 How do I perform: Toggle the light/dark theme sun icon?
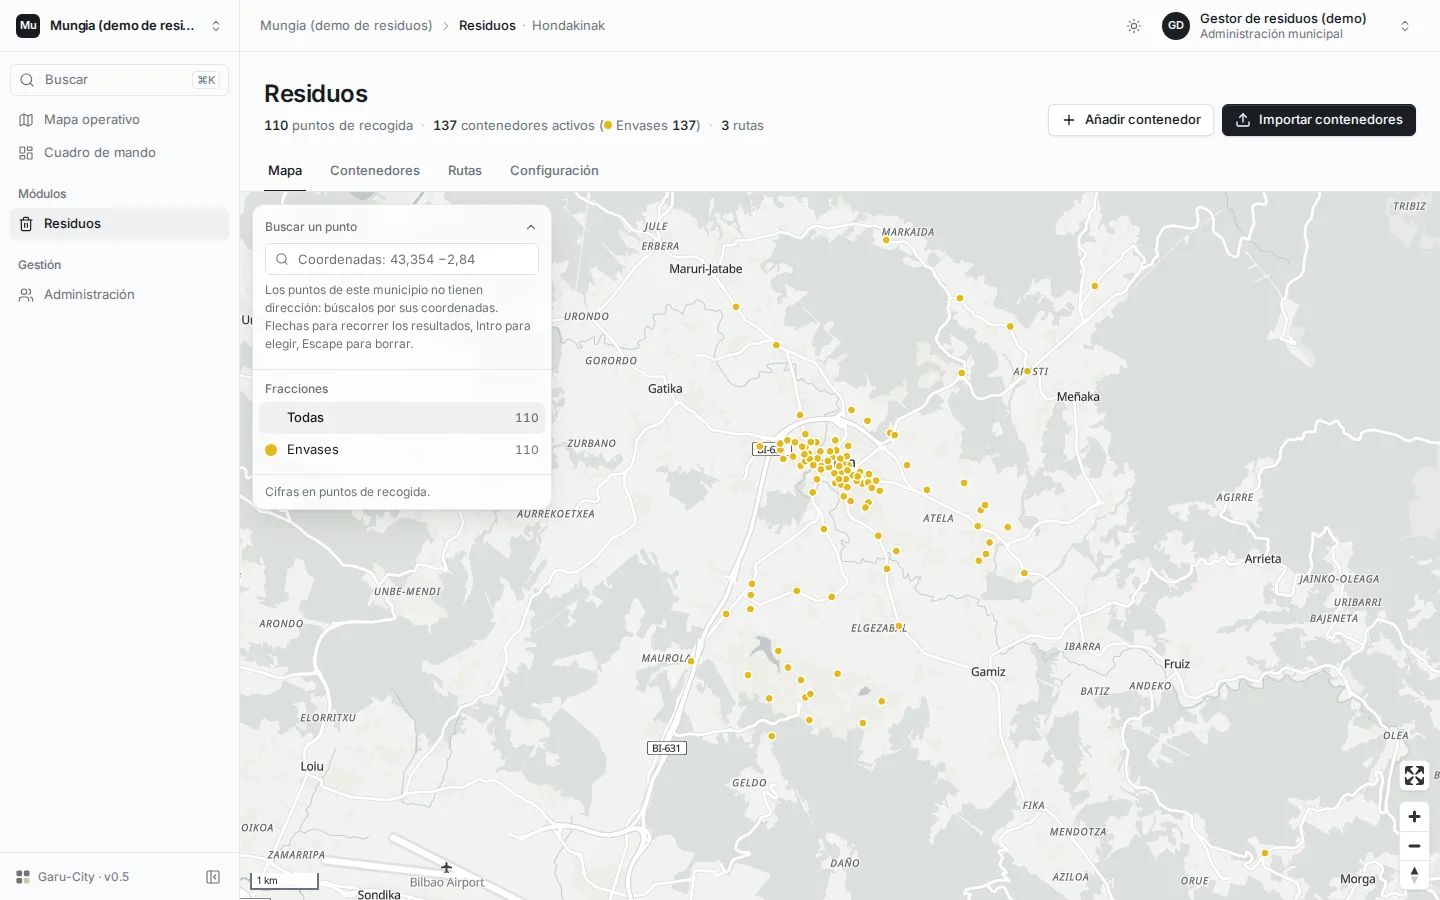click(x=1134, y=26)
